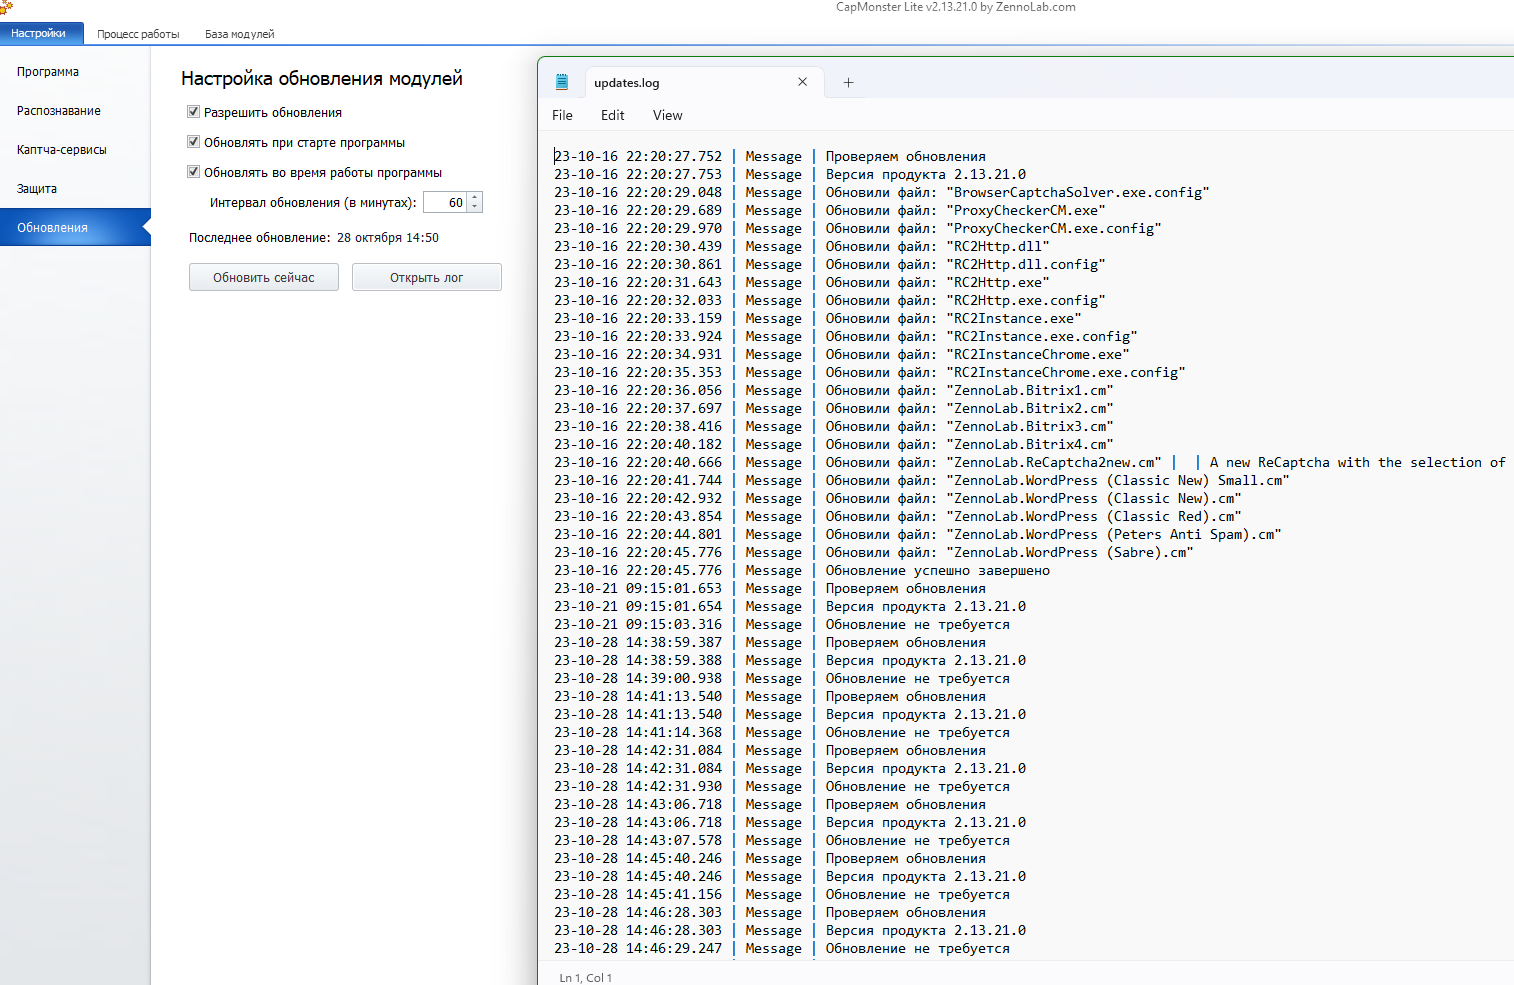This screenshot has width=1514, height=985.
Task: Click the Notepad icon beside updates.log tab
Action: [x=562, y=82]
